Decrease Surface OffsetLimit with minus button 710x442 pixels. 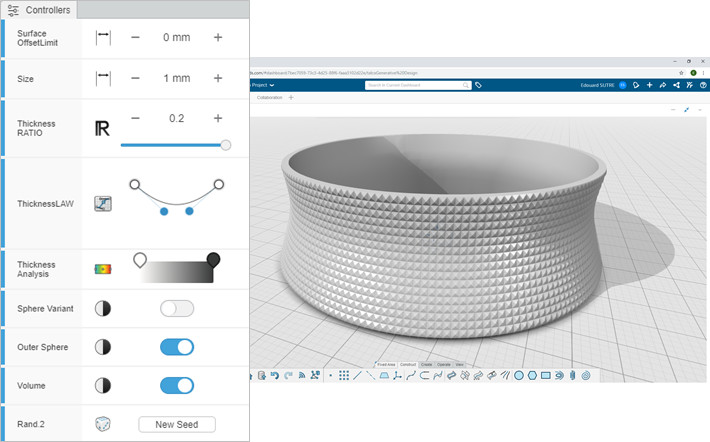[136, 37]
